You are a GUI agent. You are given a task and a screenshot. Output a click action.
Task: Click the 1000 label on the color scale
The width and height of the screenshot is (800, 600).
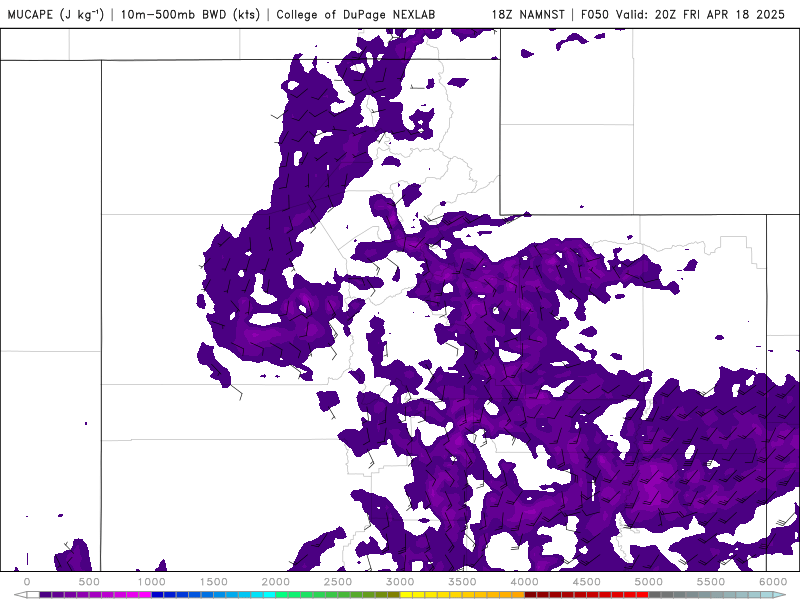(x=151, y=582)
